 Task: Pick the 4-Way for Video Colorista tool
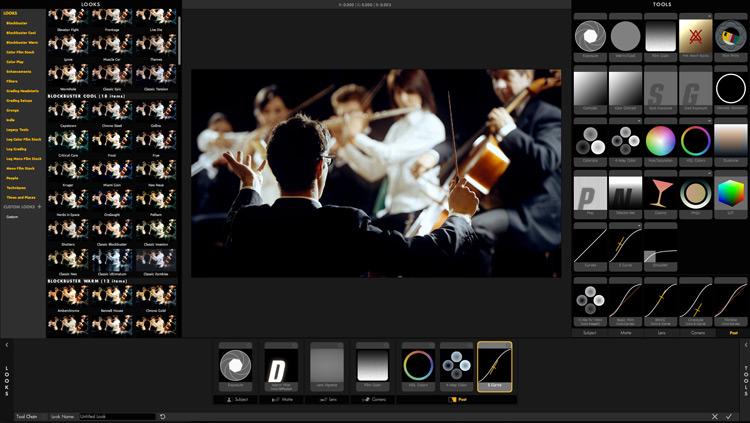590,302
